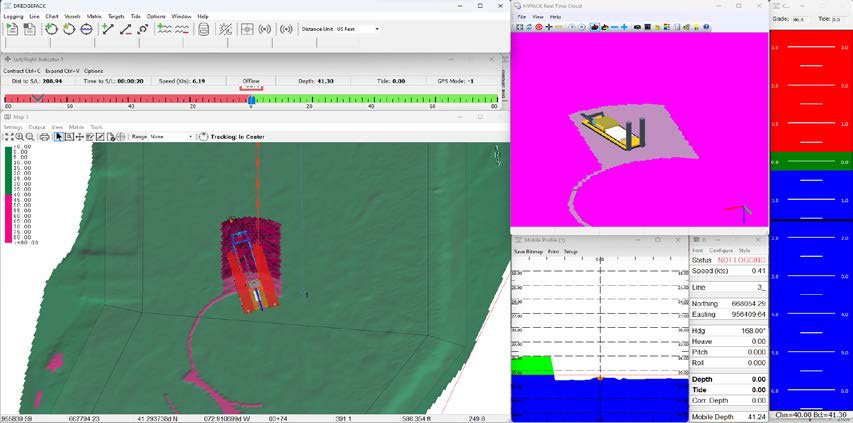Click the blue help question mark icon
The width and height of the screenshot is (853, 423).
706,27
